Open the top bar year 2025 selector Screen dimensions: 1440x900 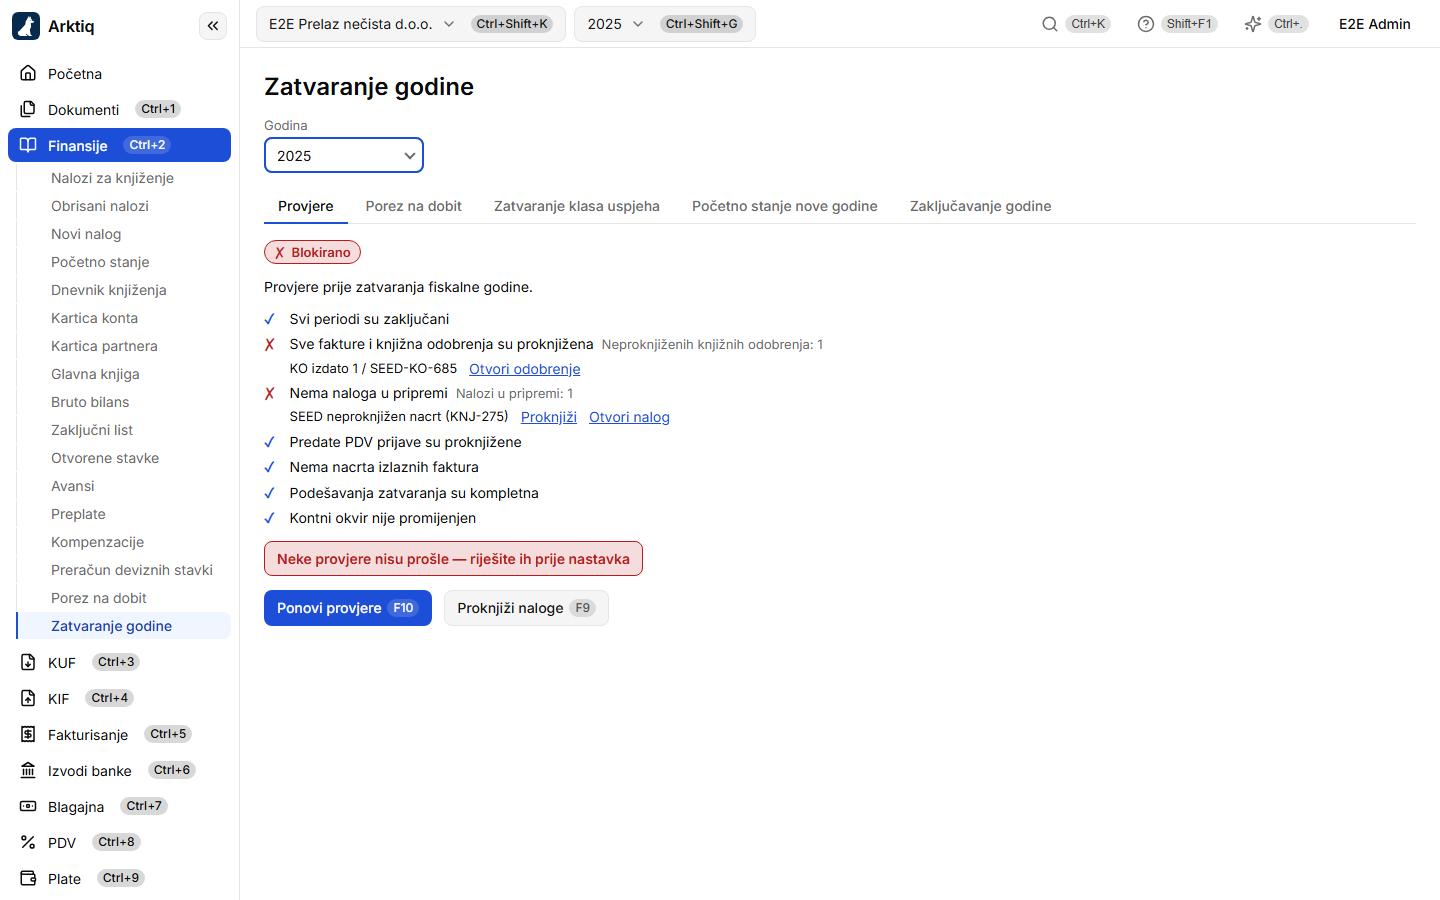665,24
